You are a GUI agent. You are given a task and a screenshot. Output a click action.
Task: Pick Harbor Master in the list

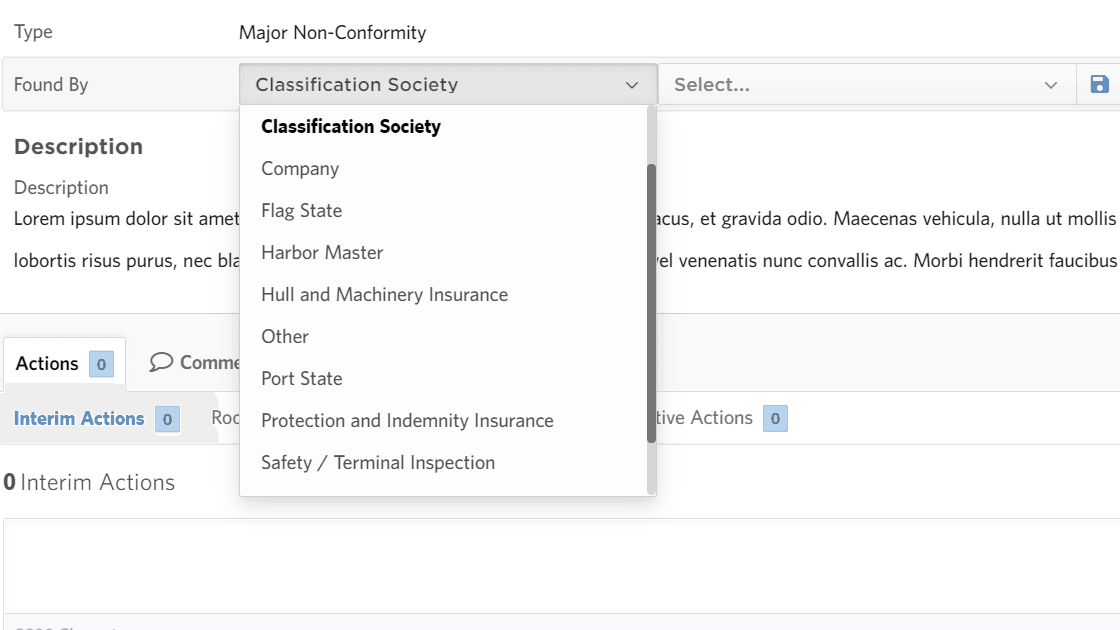[322, 253]
